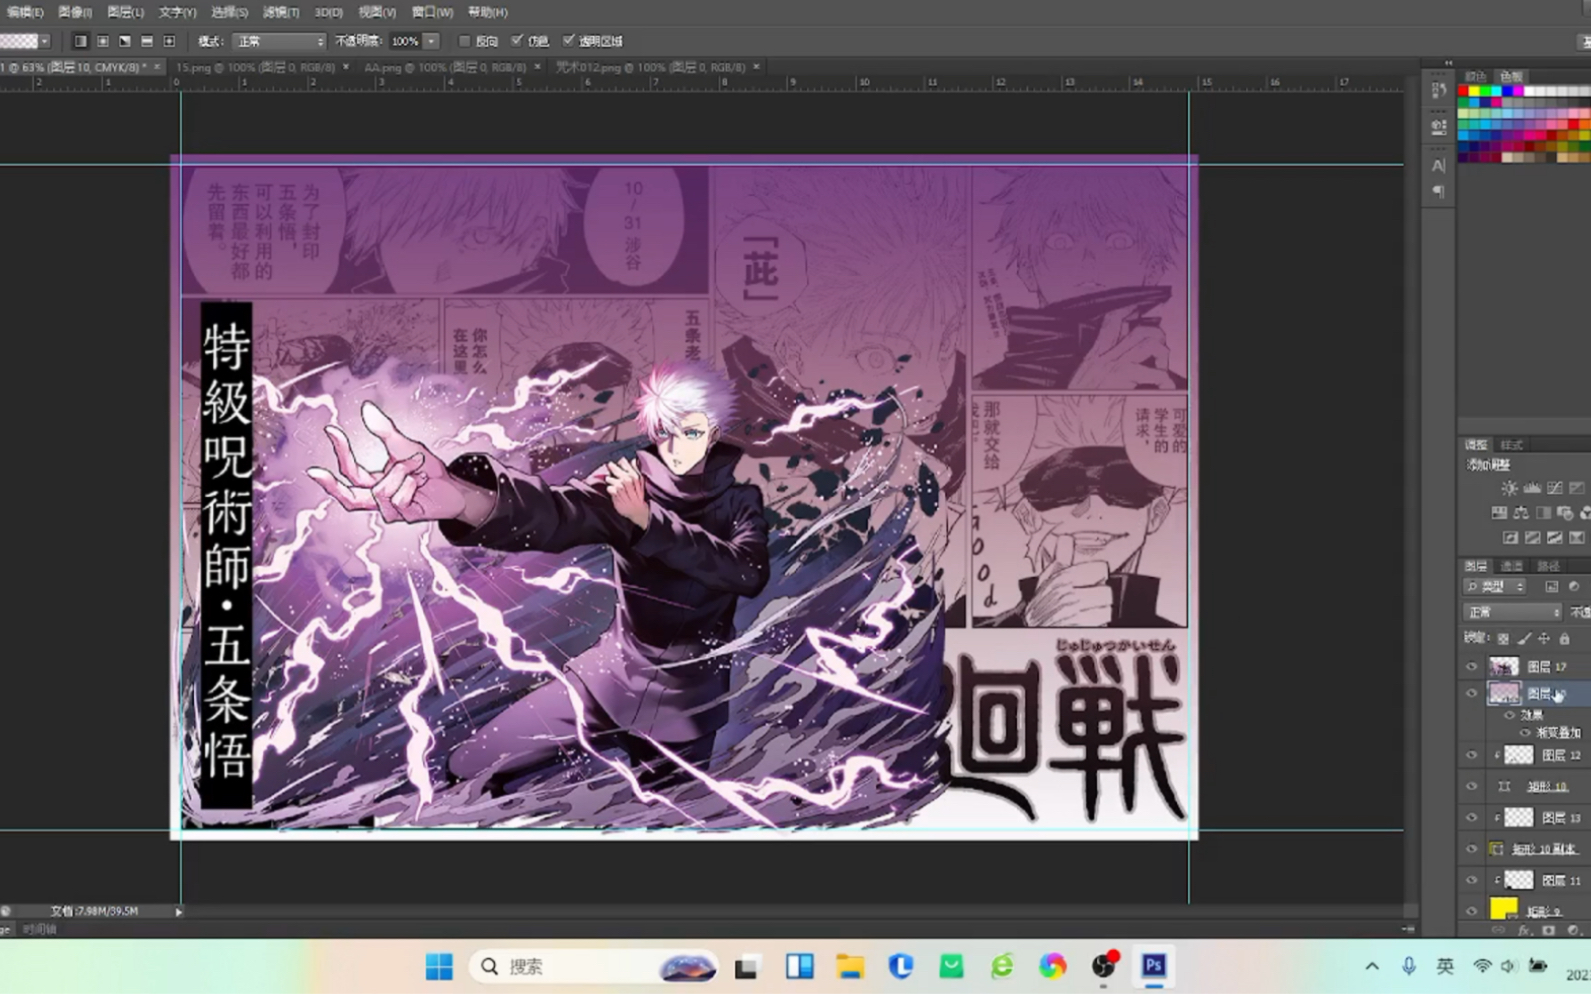Viewport: 1591px width, 994px height.
Task: Click pixel layer filter icon
Action: click(x=1551, y=587)
